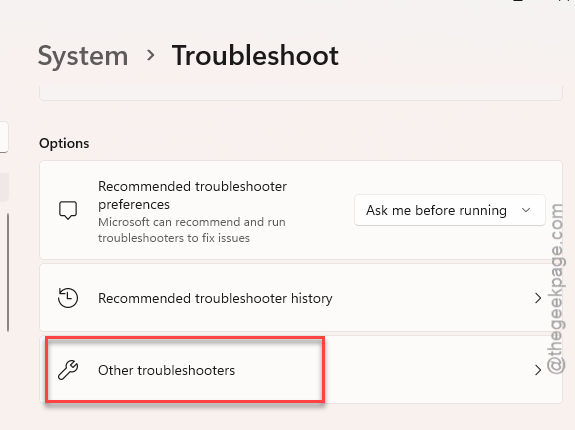Click the partially hidden card above Options

(x=301, y=93)
